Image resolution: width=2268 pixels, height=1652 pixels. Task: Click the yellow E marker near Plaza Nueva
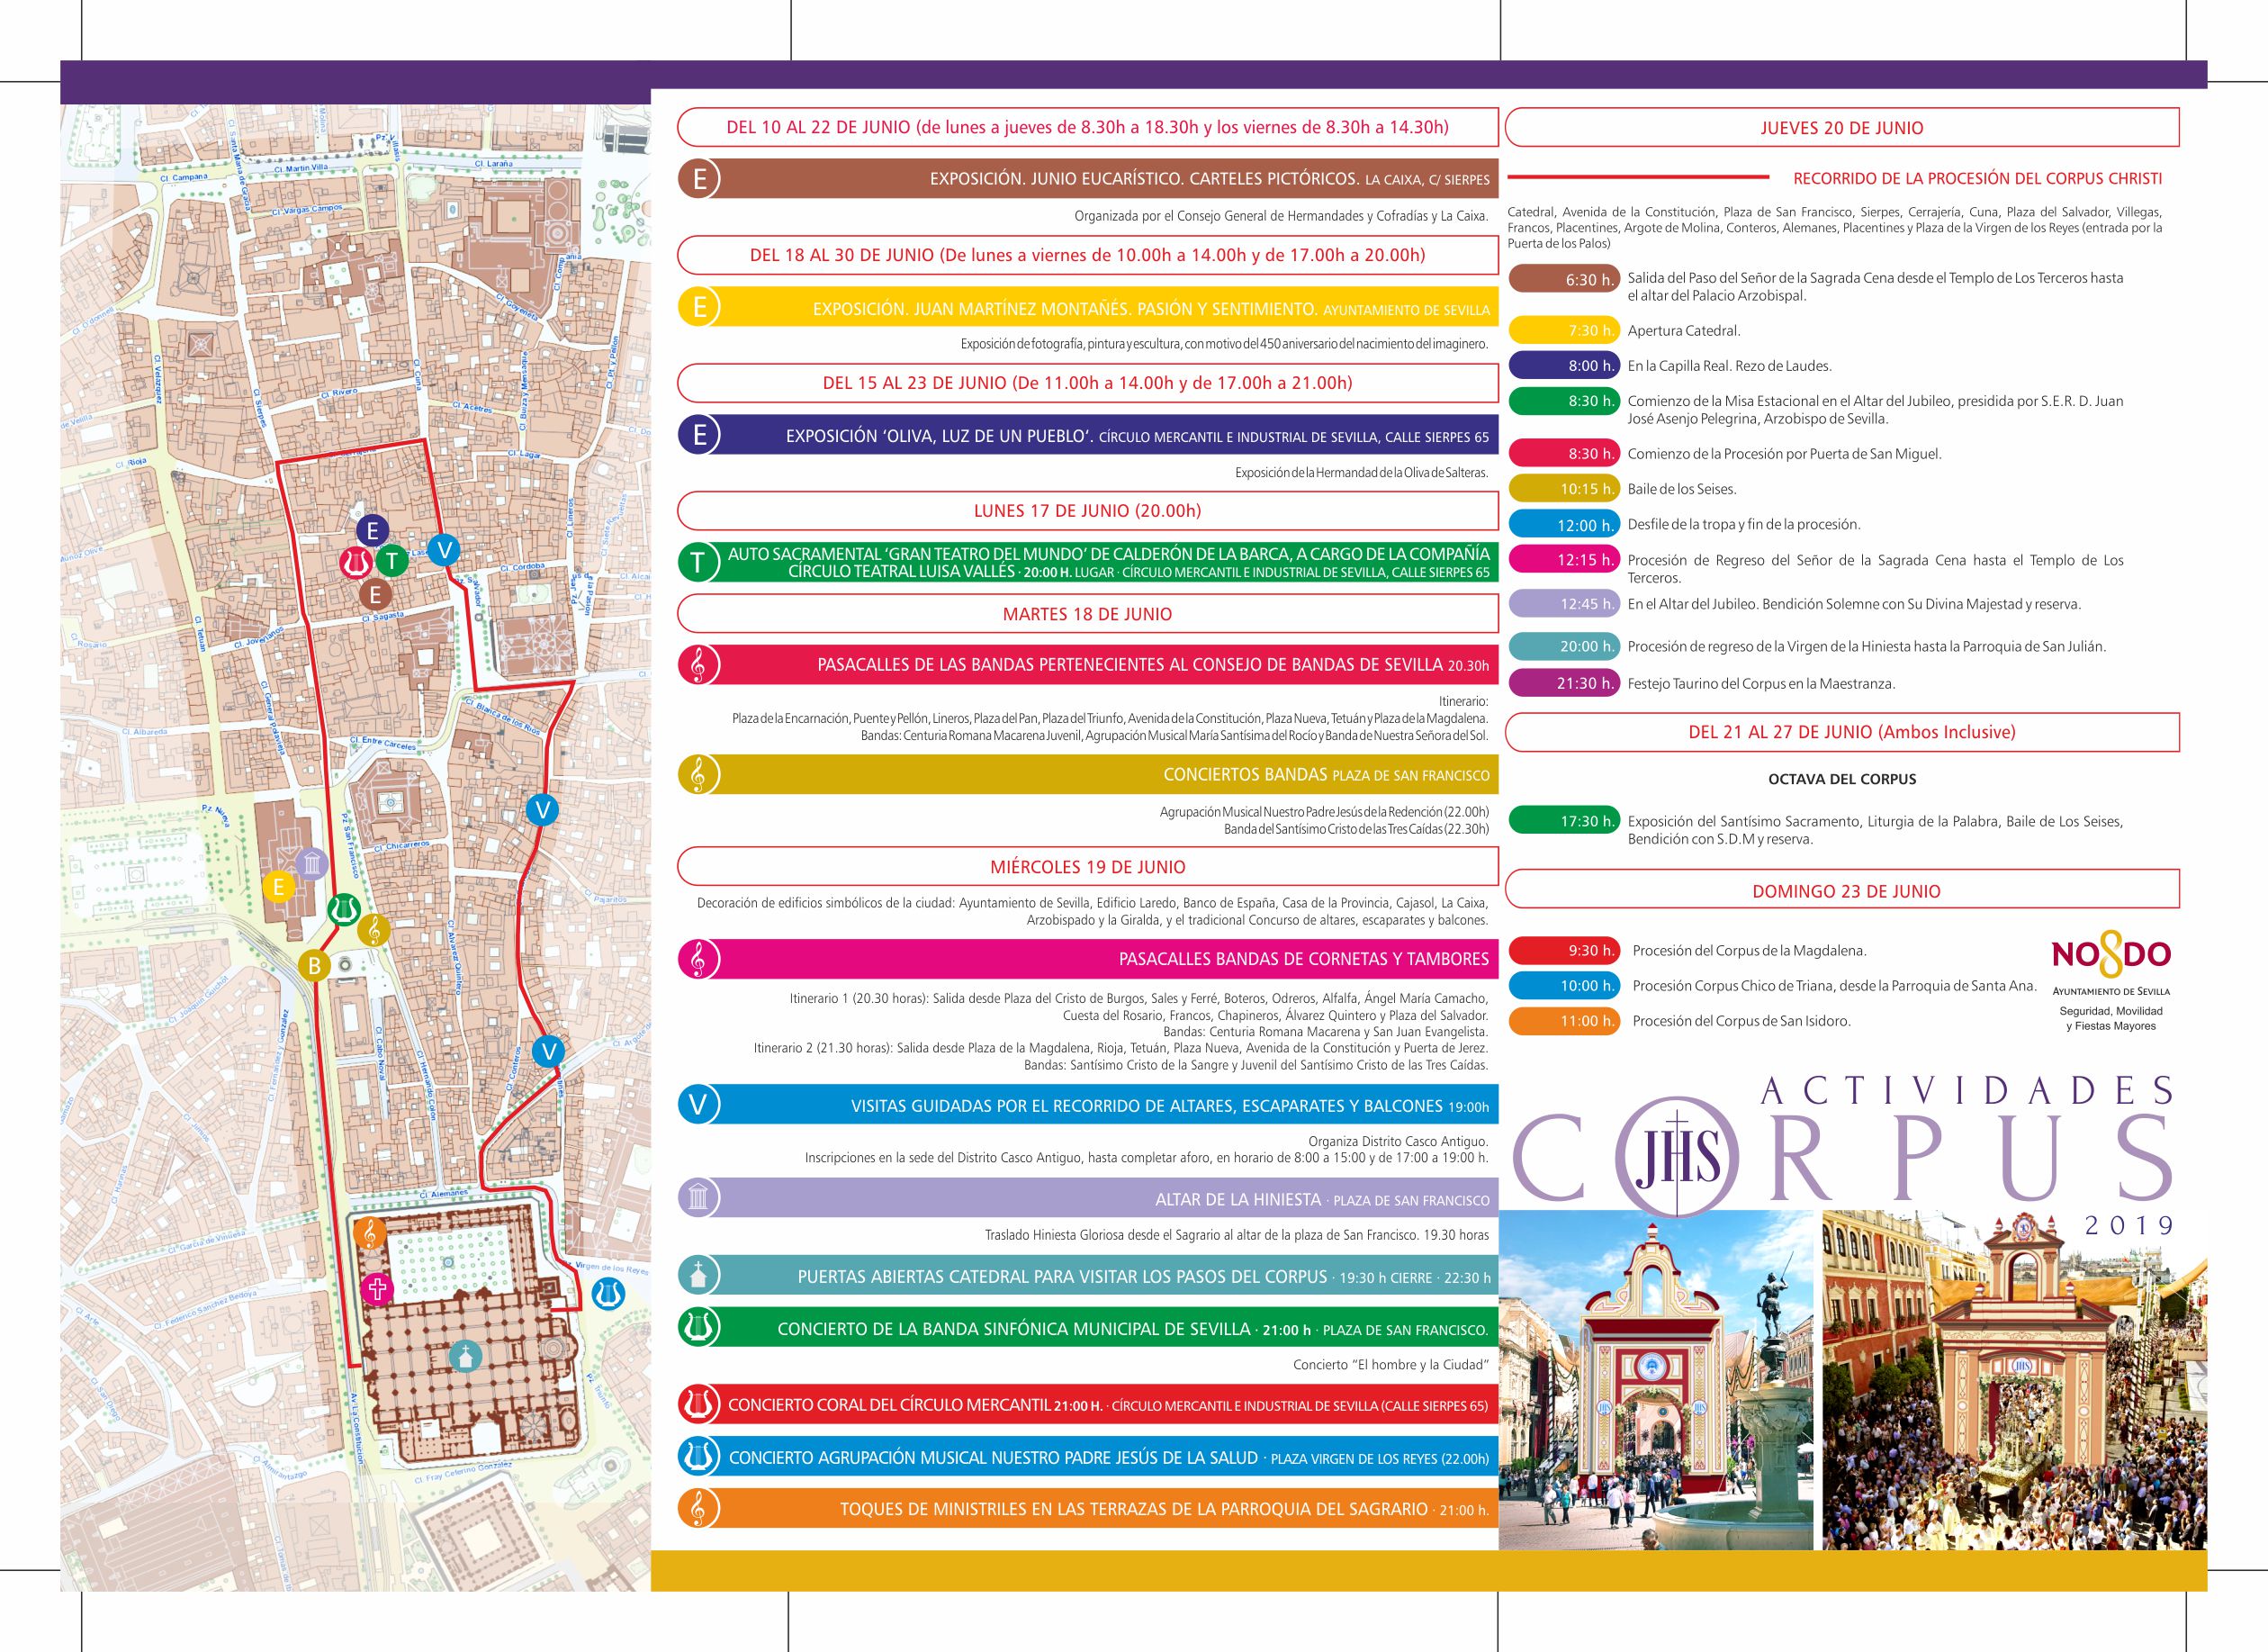click(x=278, y=885)
